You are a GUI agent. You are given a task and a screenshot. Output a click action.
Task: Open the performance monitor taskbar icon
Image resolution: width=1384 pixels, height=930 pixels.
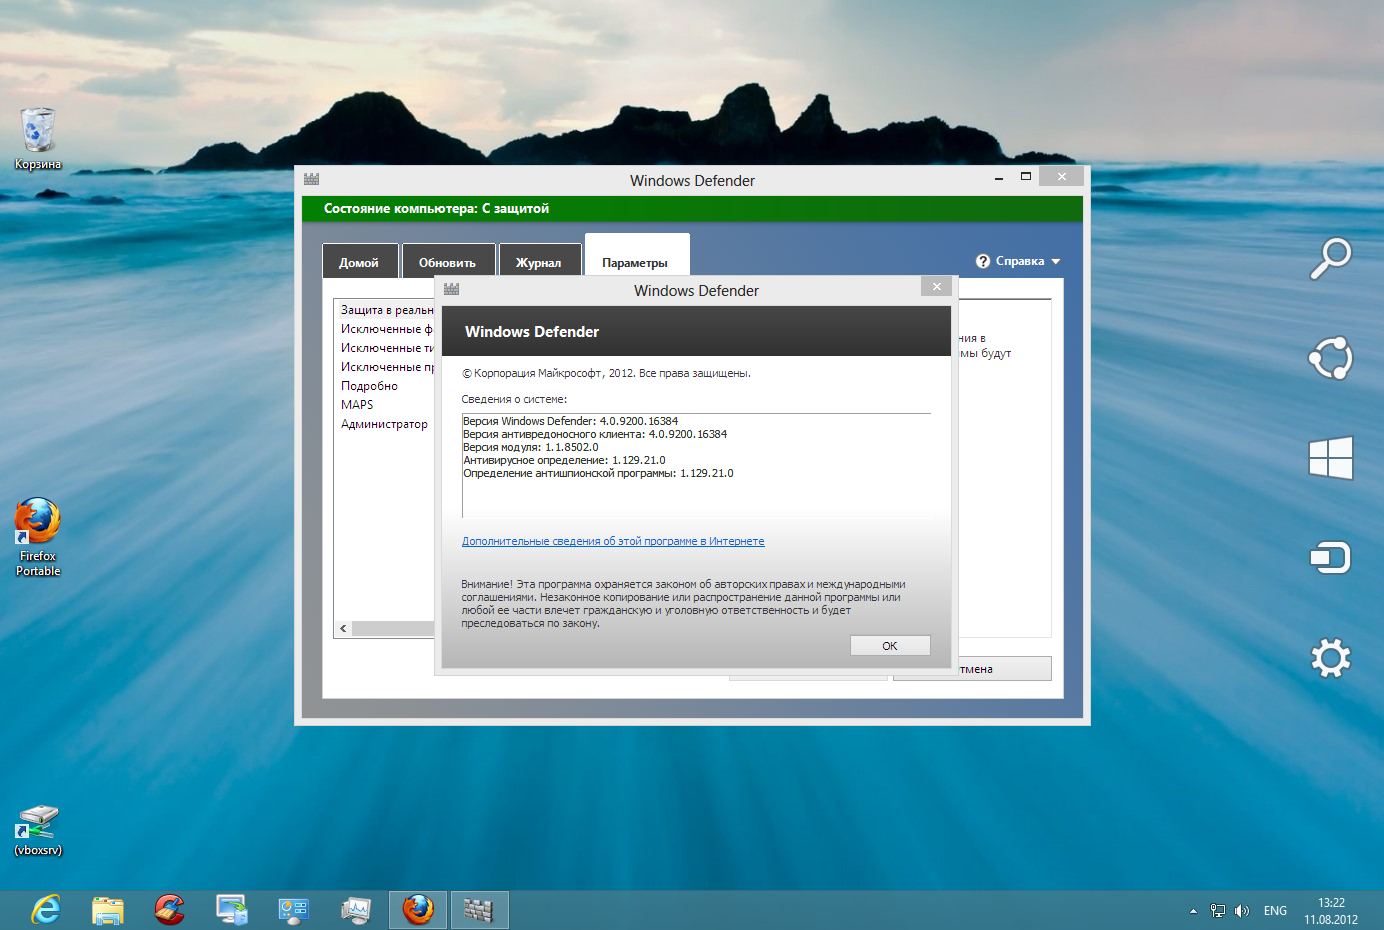pos(356,910)
